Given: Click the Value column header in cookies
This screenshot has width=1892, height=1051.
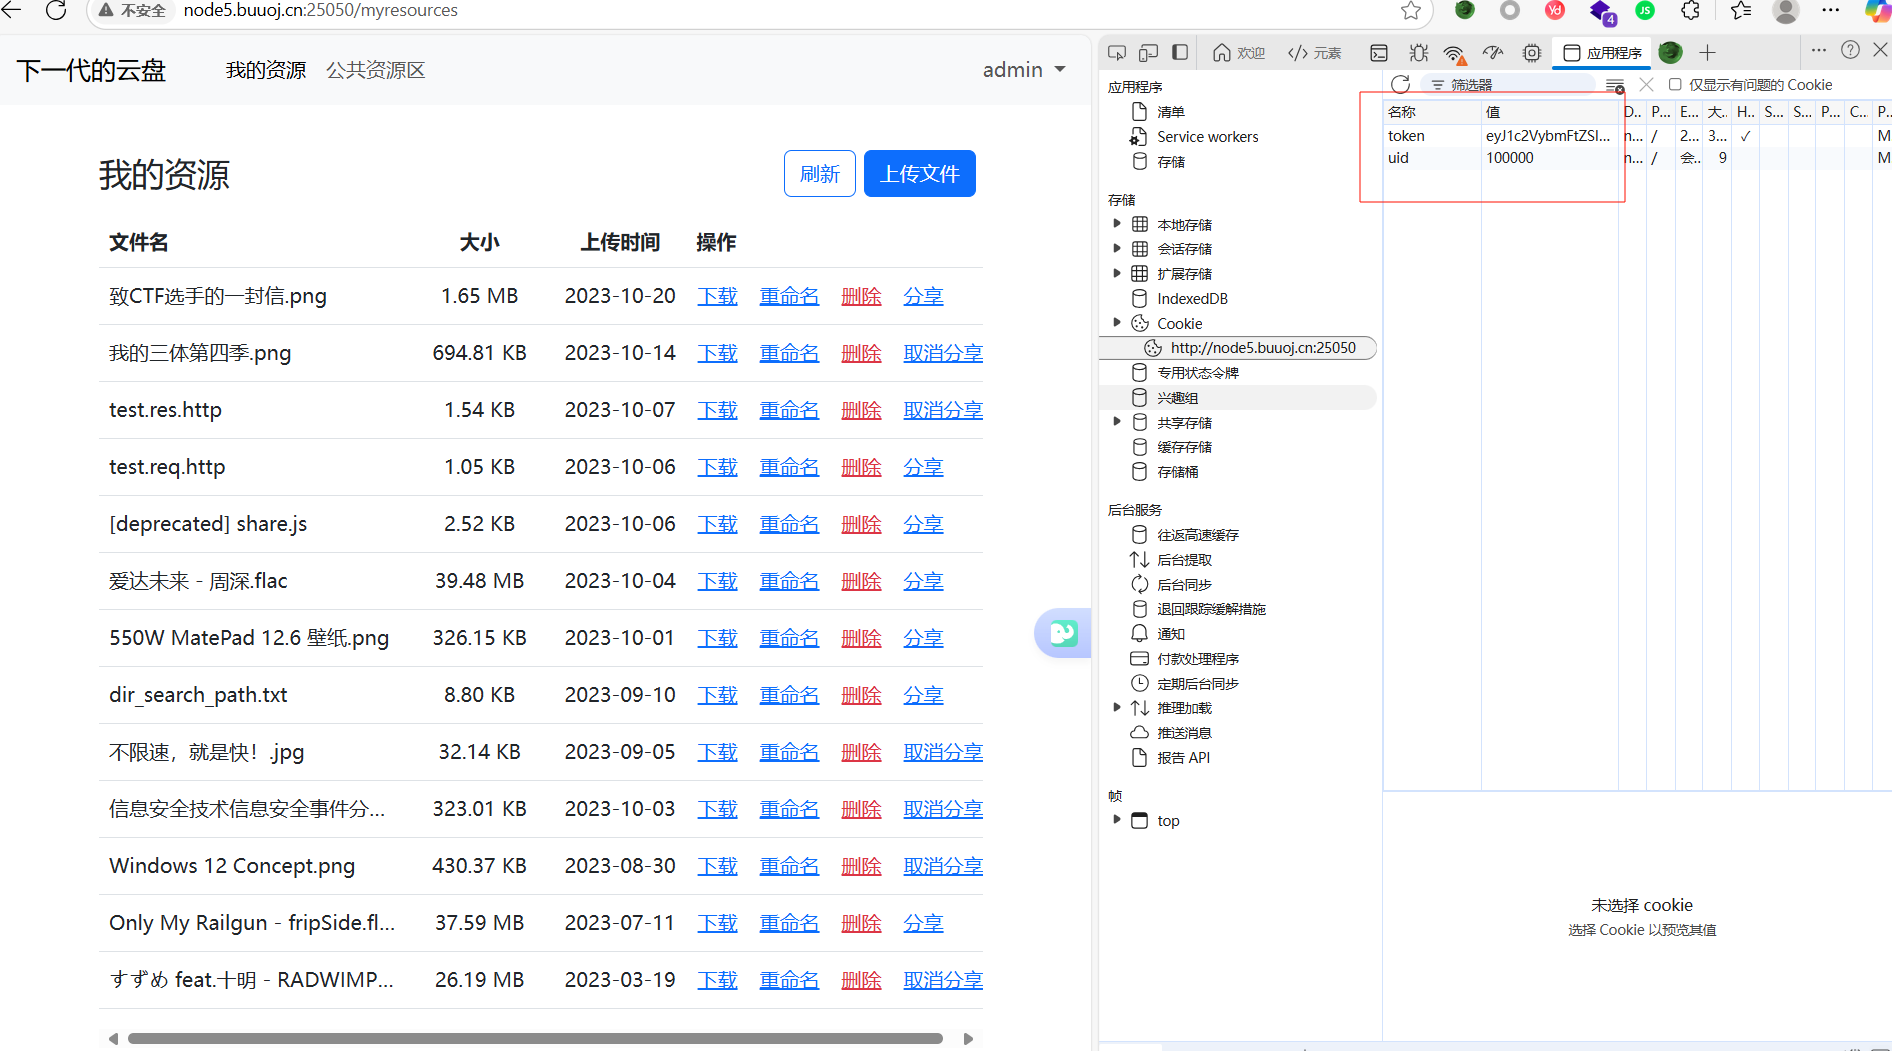Looking at the screenshot, I should pyautogui.click(x=1550, y=112).
